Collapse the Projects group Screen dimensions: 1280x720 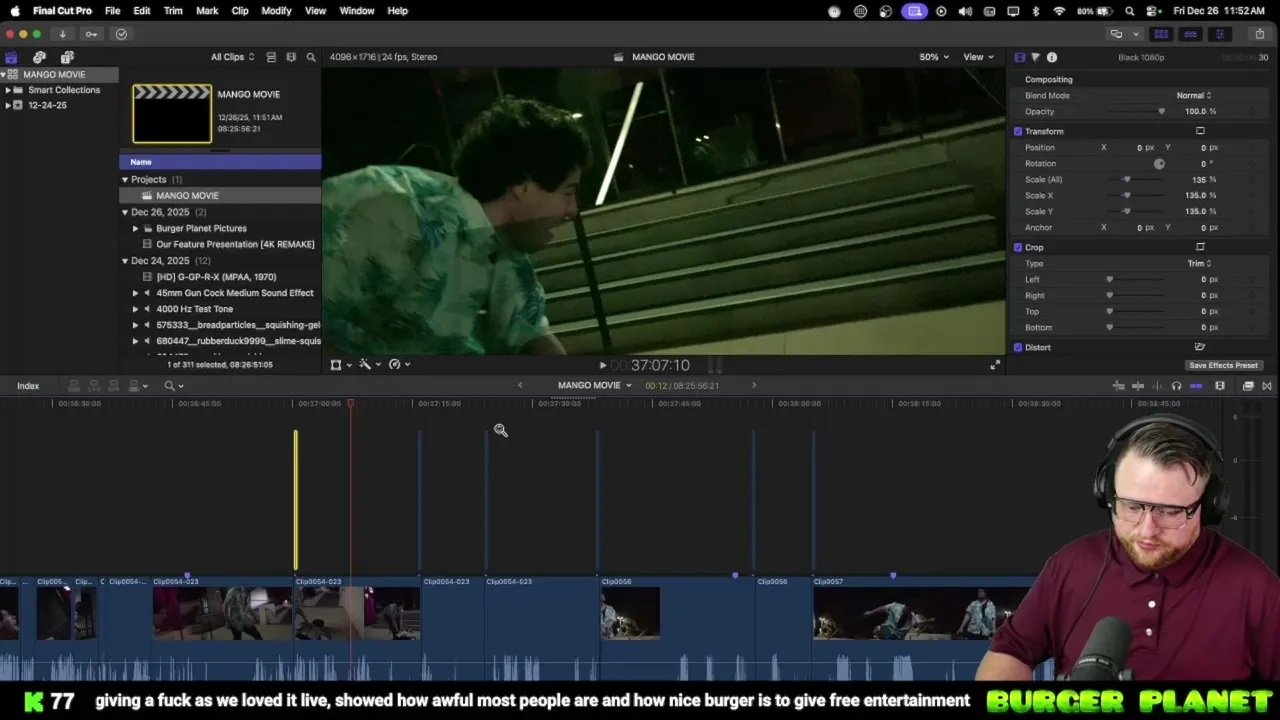tap(125, 180)
